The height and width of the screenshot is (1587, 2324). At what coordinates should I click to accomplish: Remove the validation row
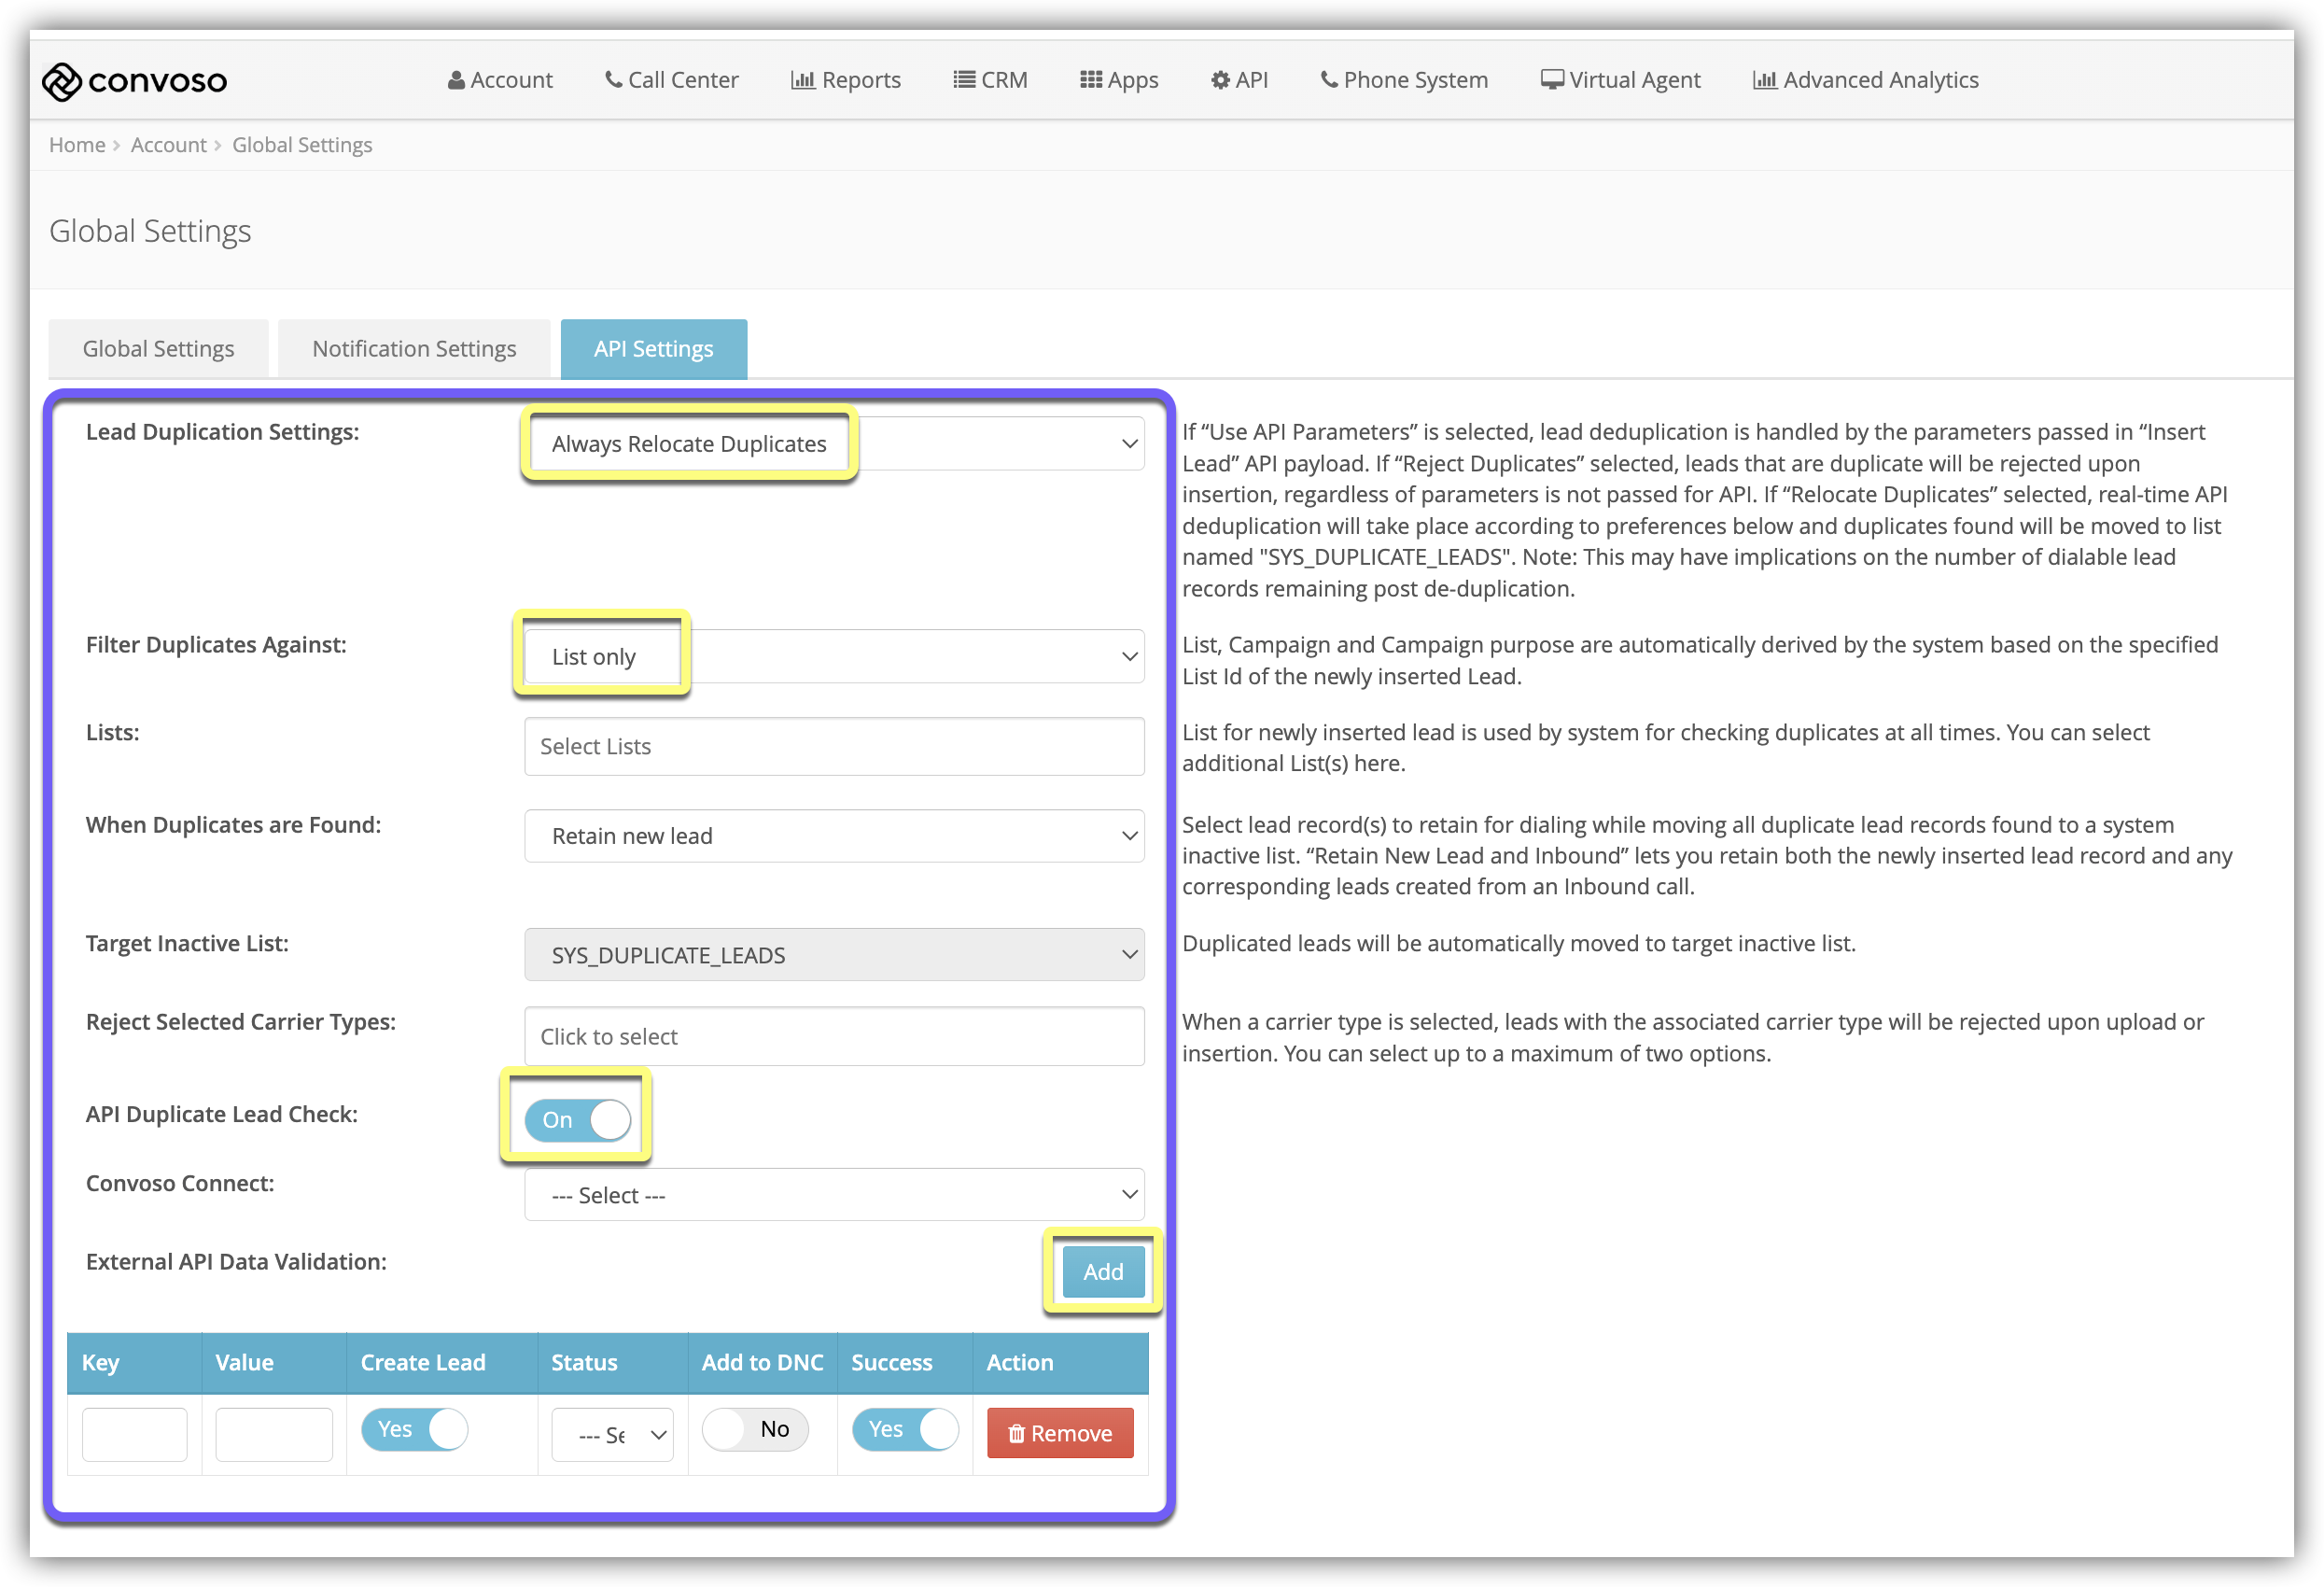coord(1059,1434)
